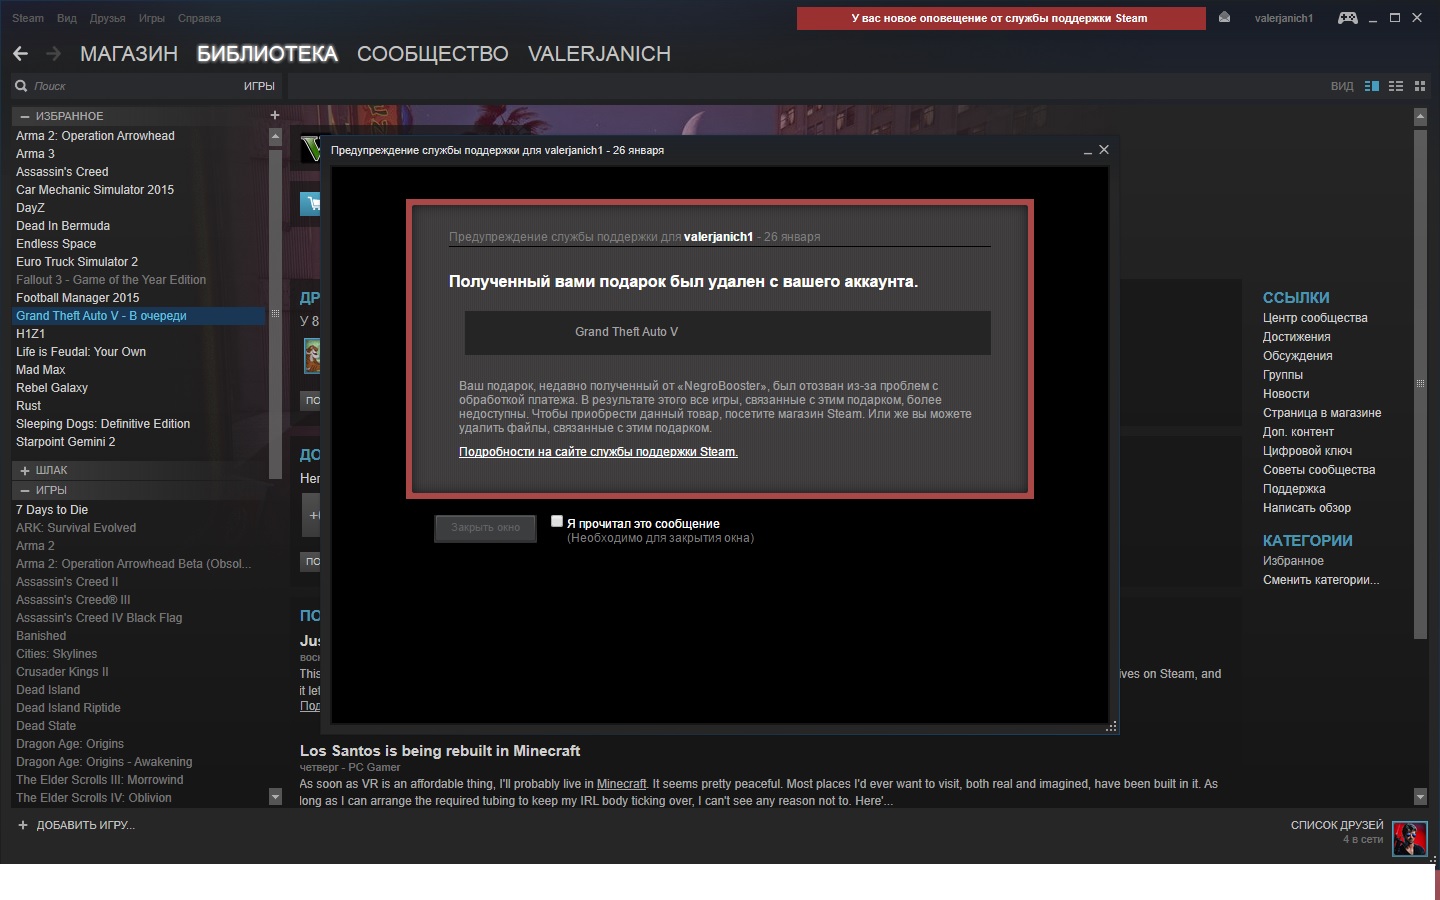This screenshot has width=1440, height=900.
Task: Click the Закрыть окно button
Action: 485,528
